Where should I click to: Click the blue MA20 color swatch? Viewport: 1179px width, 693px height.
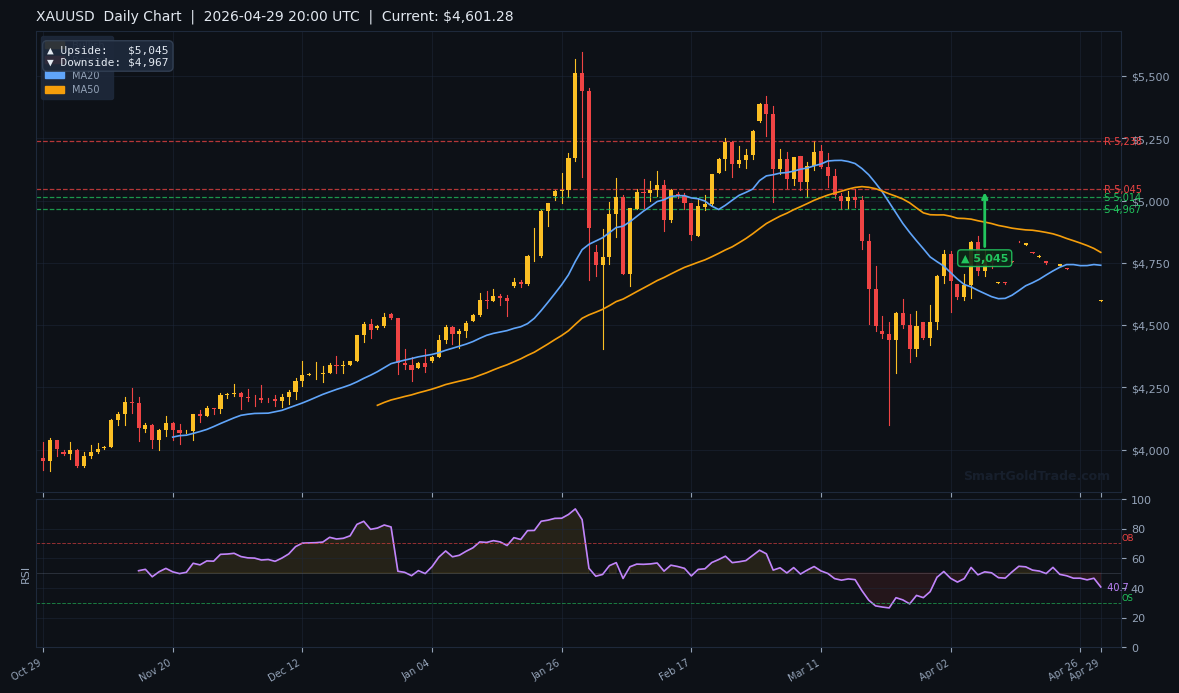point(55,74)
